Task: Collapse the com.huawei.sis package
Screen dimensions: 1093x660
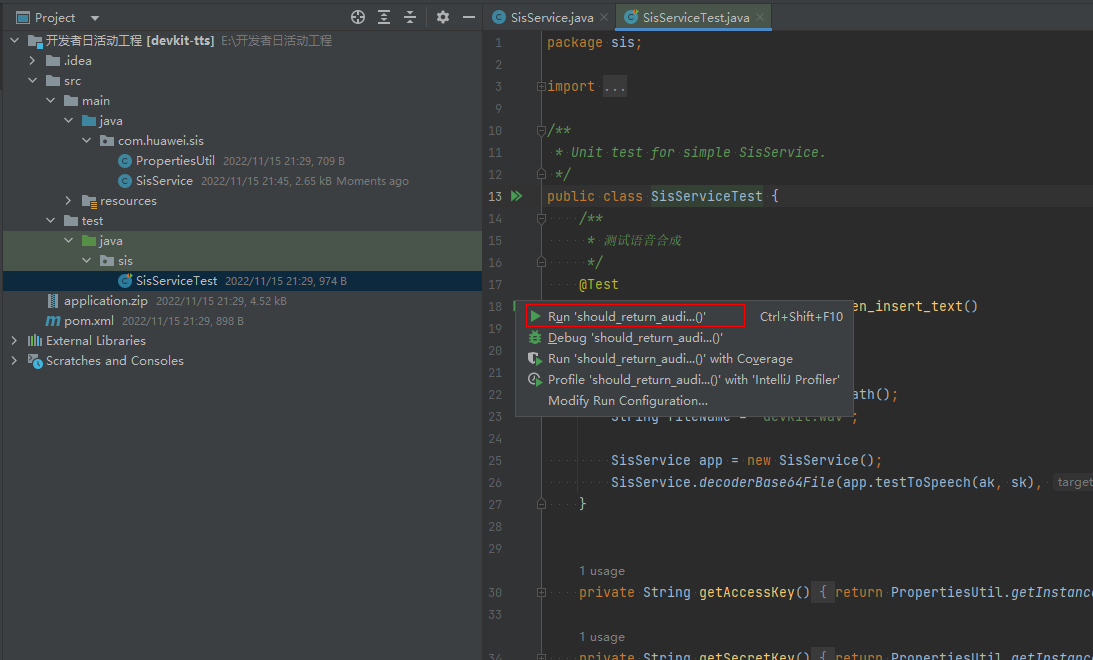Action: coord(87,141)
